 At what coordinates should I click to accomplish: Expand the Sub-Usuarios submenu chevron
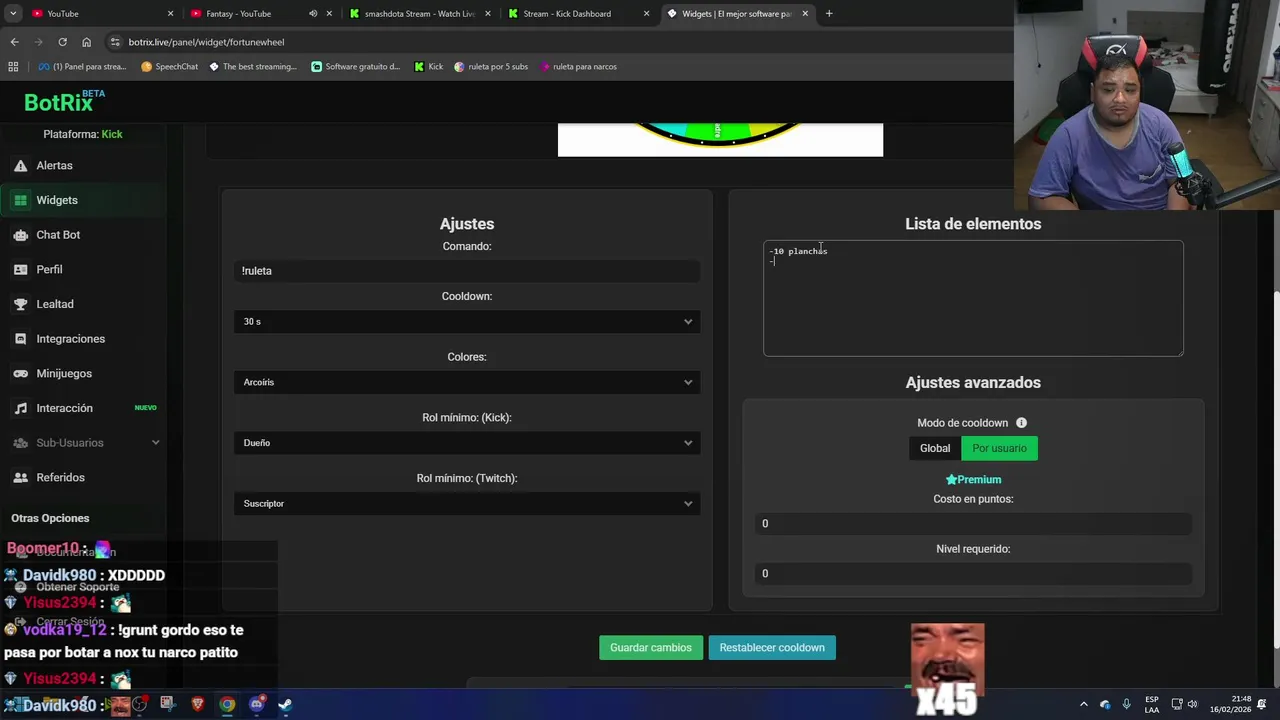click(155, 443)
